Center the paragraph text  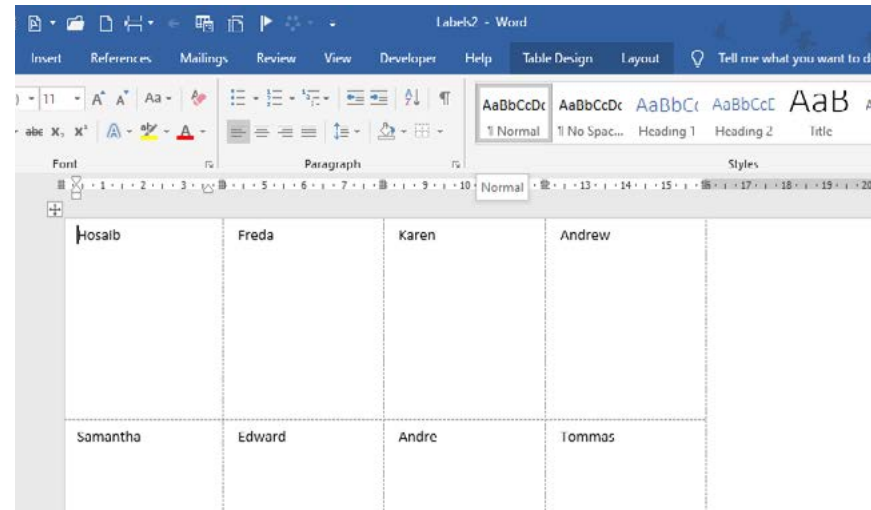262,132
